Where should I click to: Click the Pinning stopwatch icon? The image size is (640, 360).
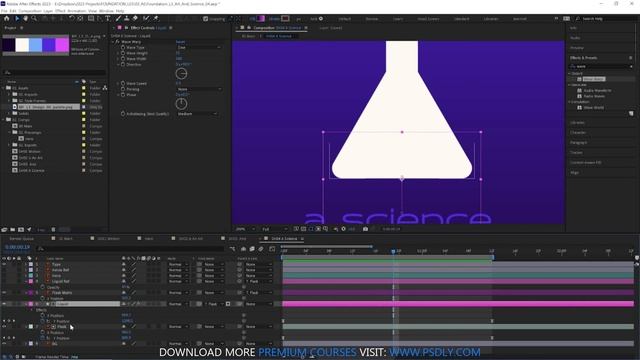tap(122, 89)
